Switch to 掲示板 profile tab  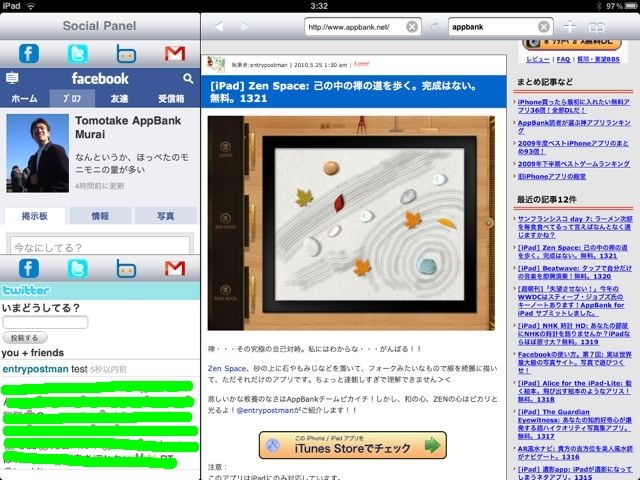[35, 216]
